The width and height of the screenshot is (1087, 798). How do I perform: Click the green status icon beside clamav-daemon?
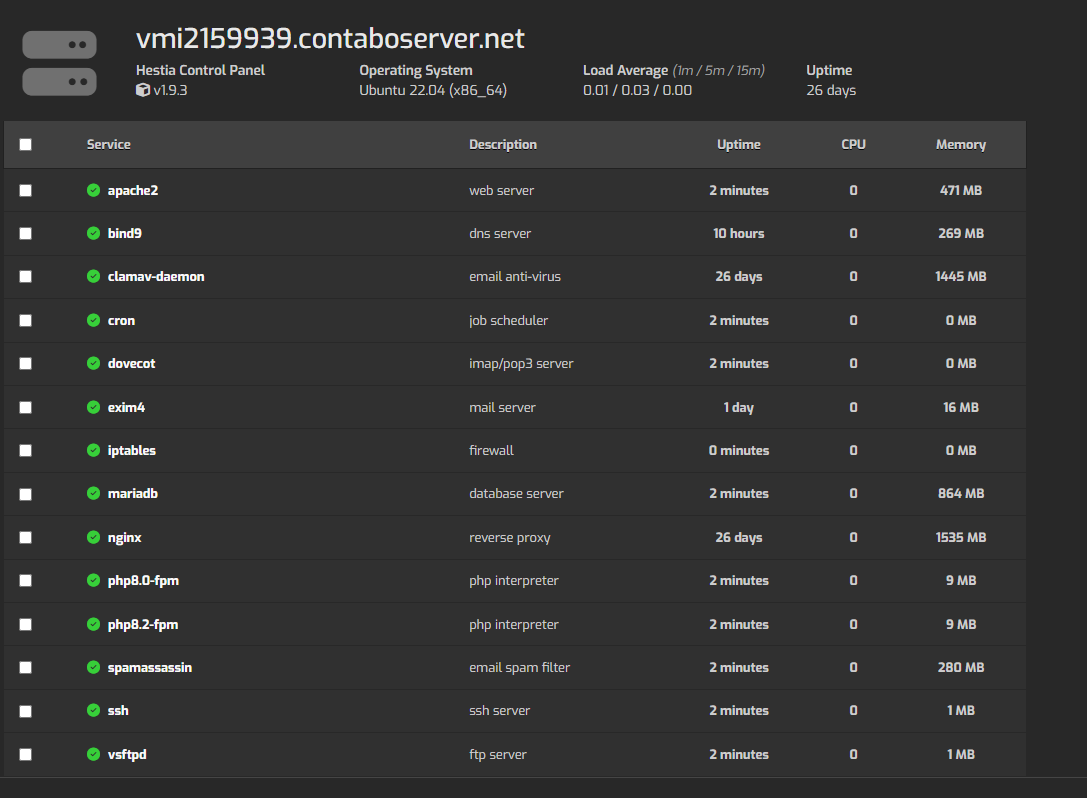95,276
